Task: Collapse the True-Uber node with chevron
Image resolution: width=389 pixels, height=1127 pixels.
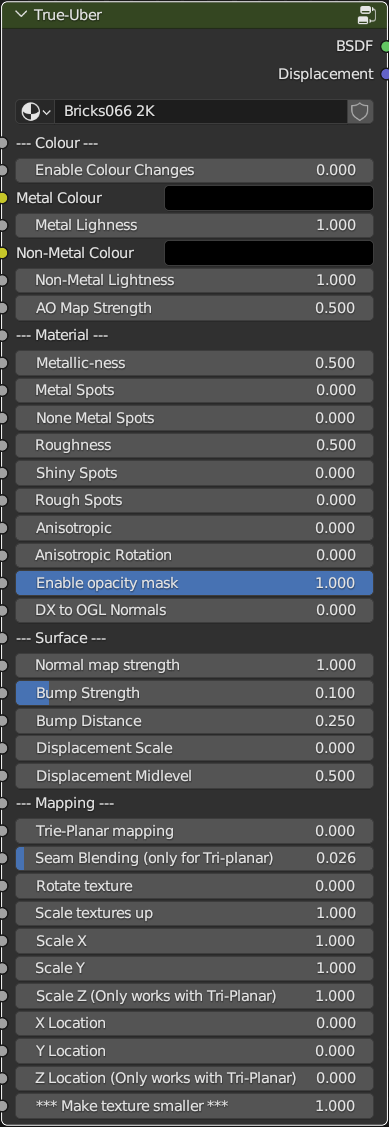Action: pyautogui.click(x=21, y=14)
